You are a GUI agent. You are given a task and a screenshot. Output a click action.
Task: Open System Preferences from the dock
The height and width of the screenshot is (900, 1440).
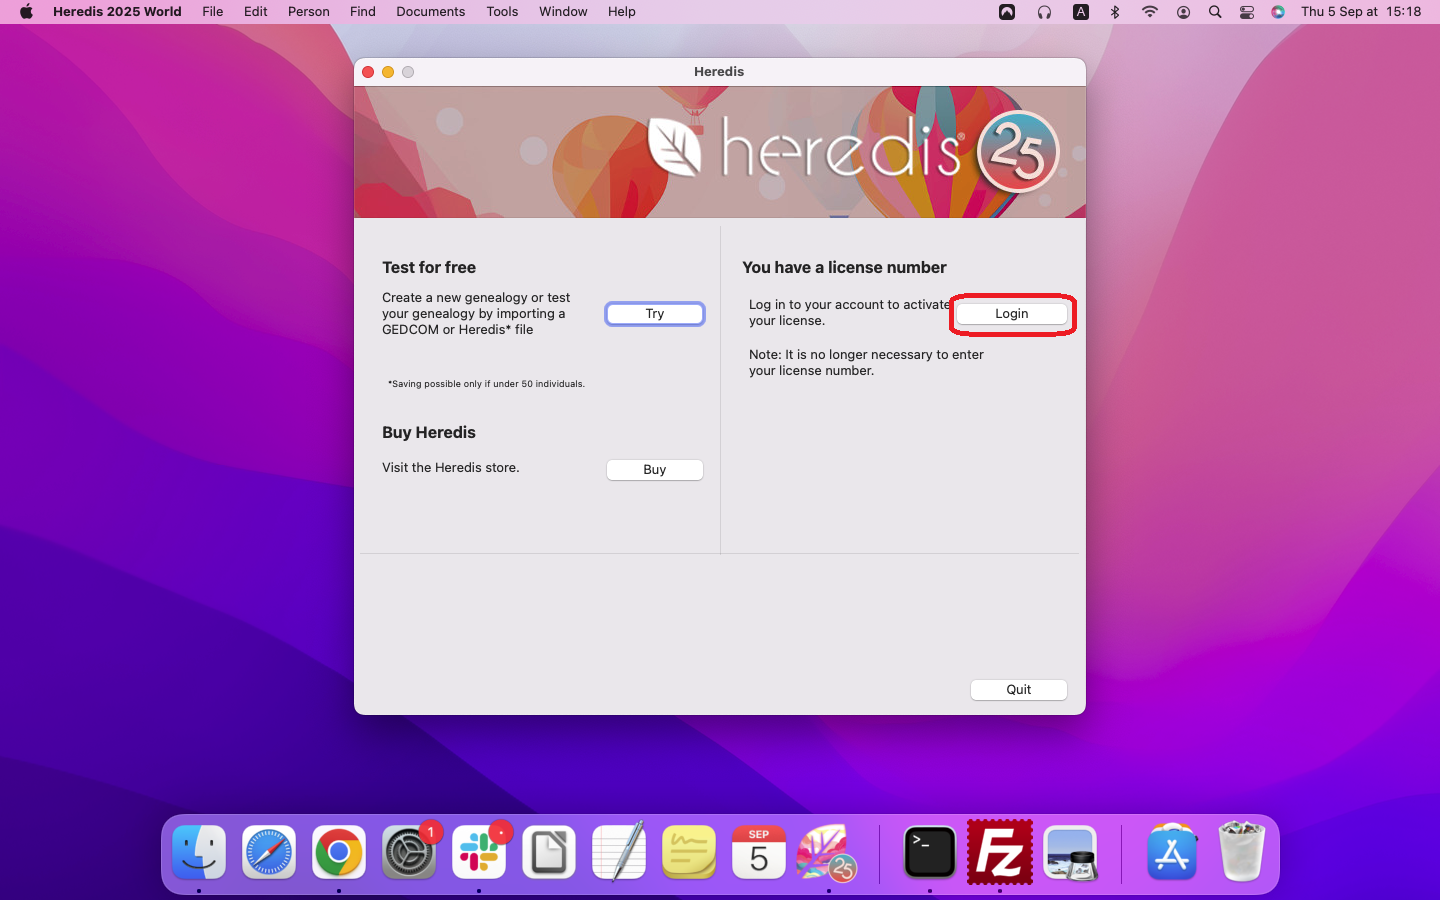point(409,853)
